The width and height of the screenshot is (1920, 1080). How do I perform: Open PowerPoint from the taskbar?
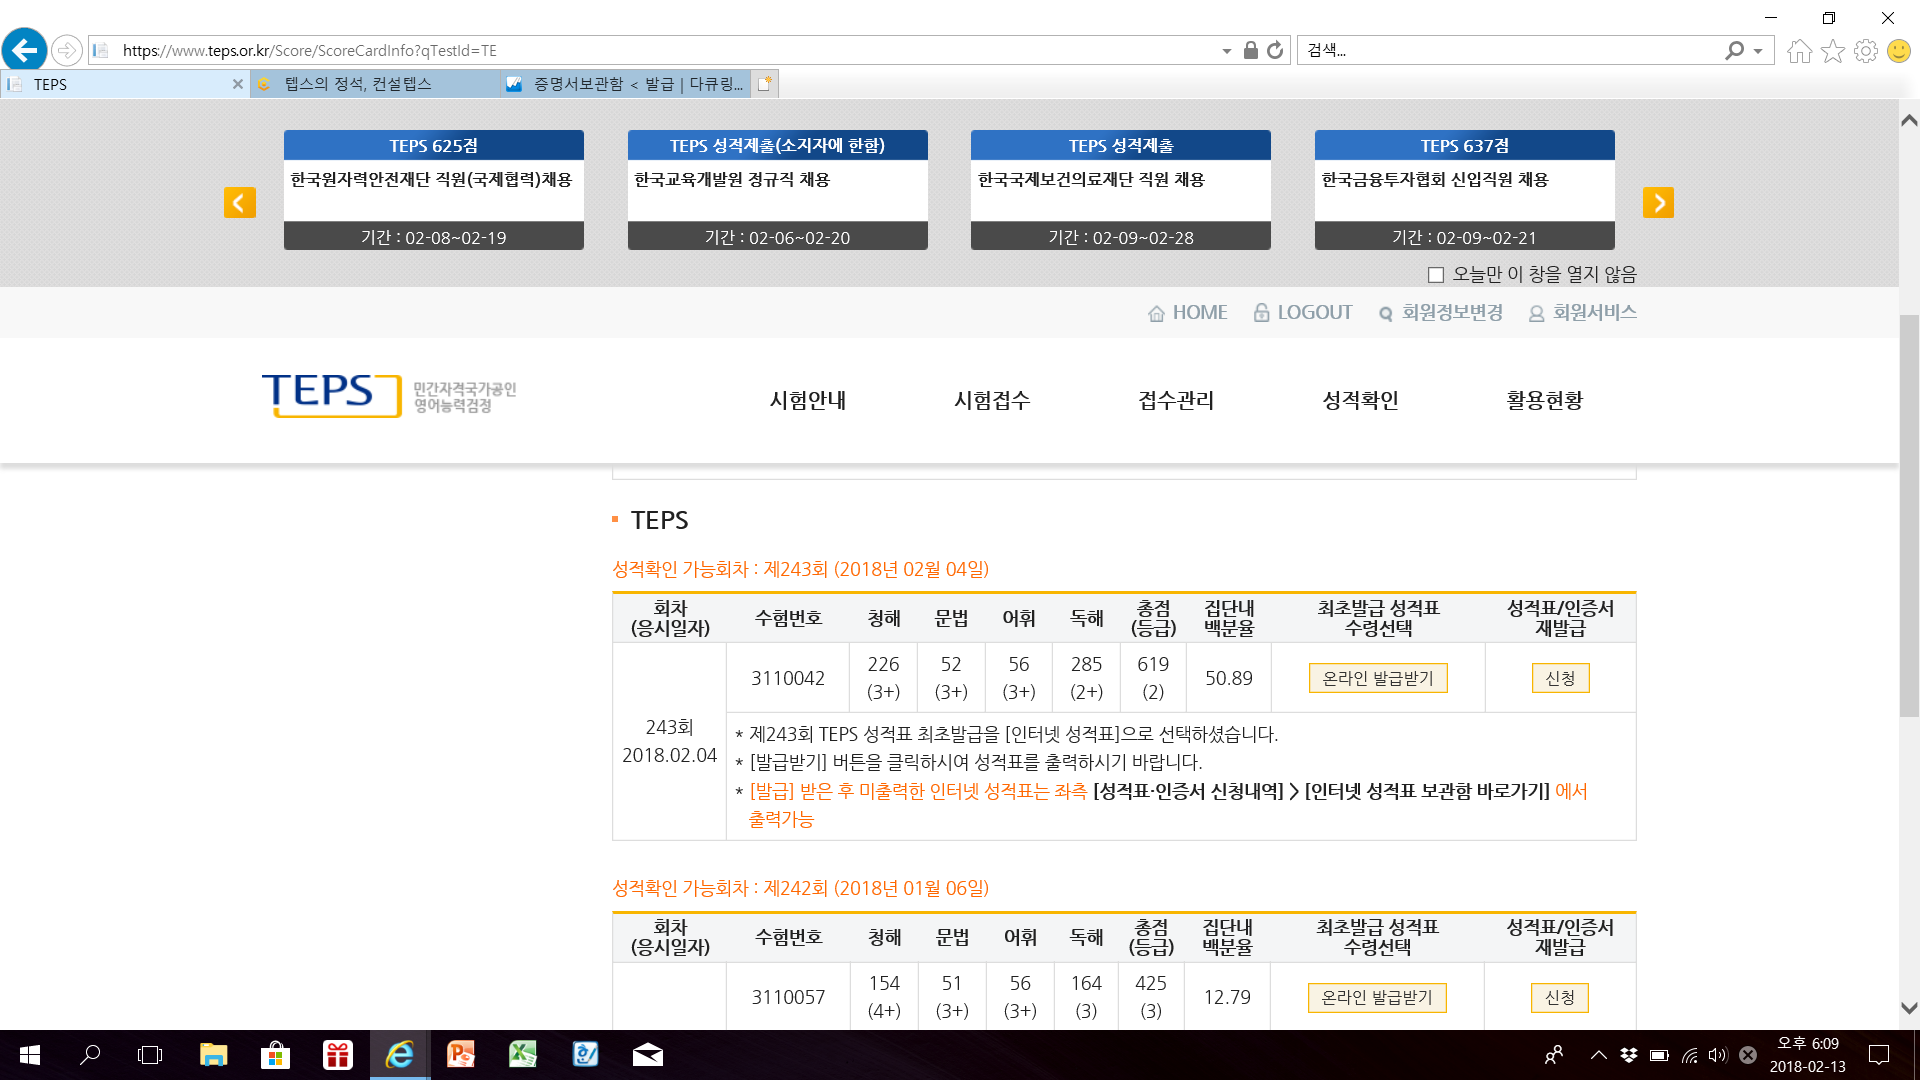tap(461, 1055)
